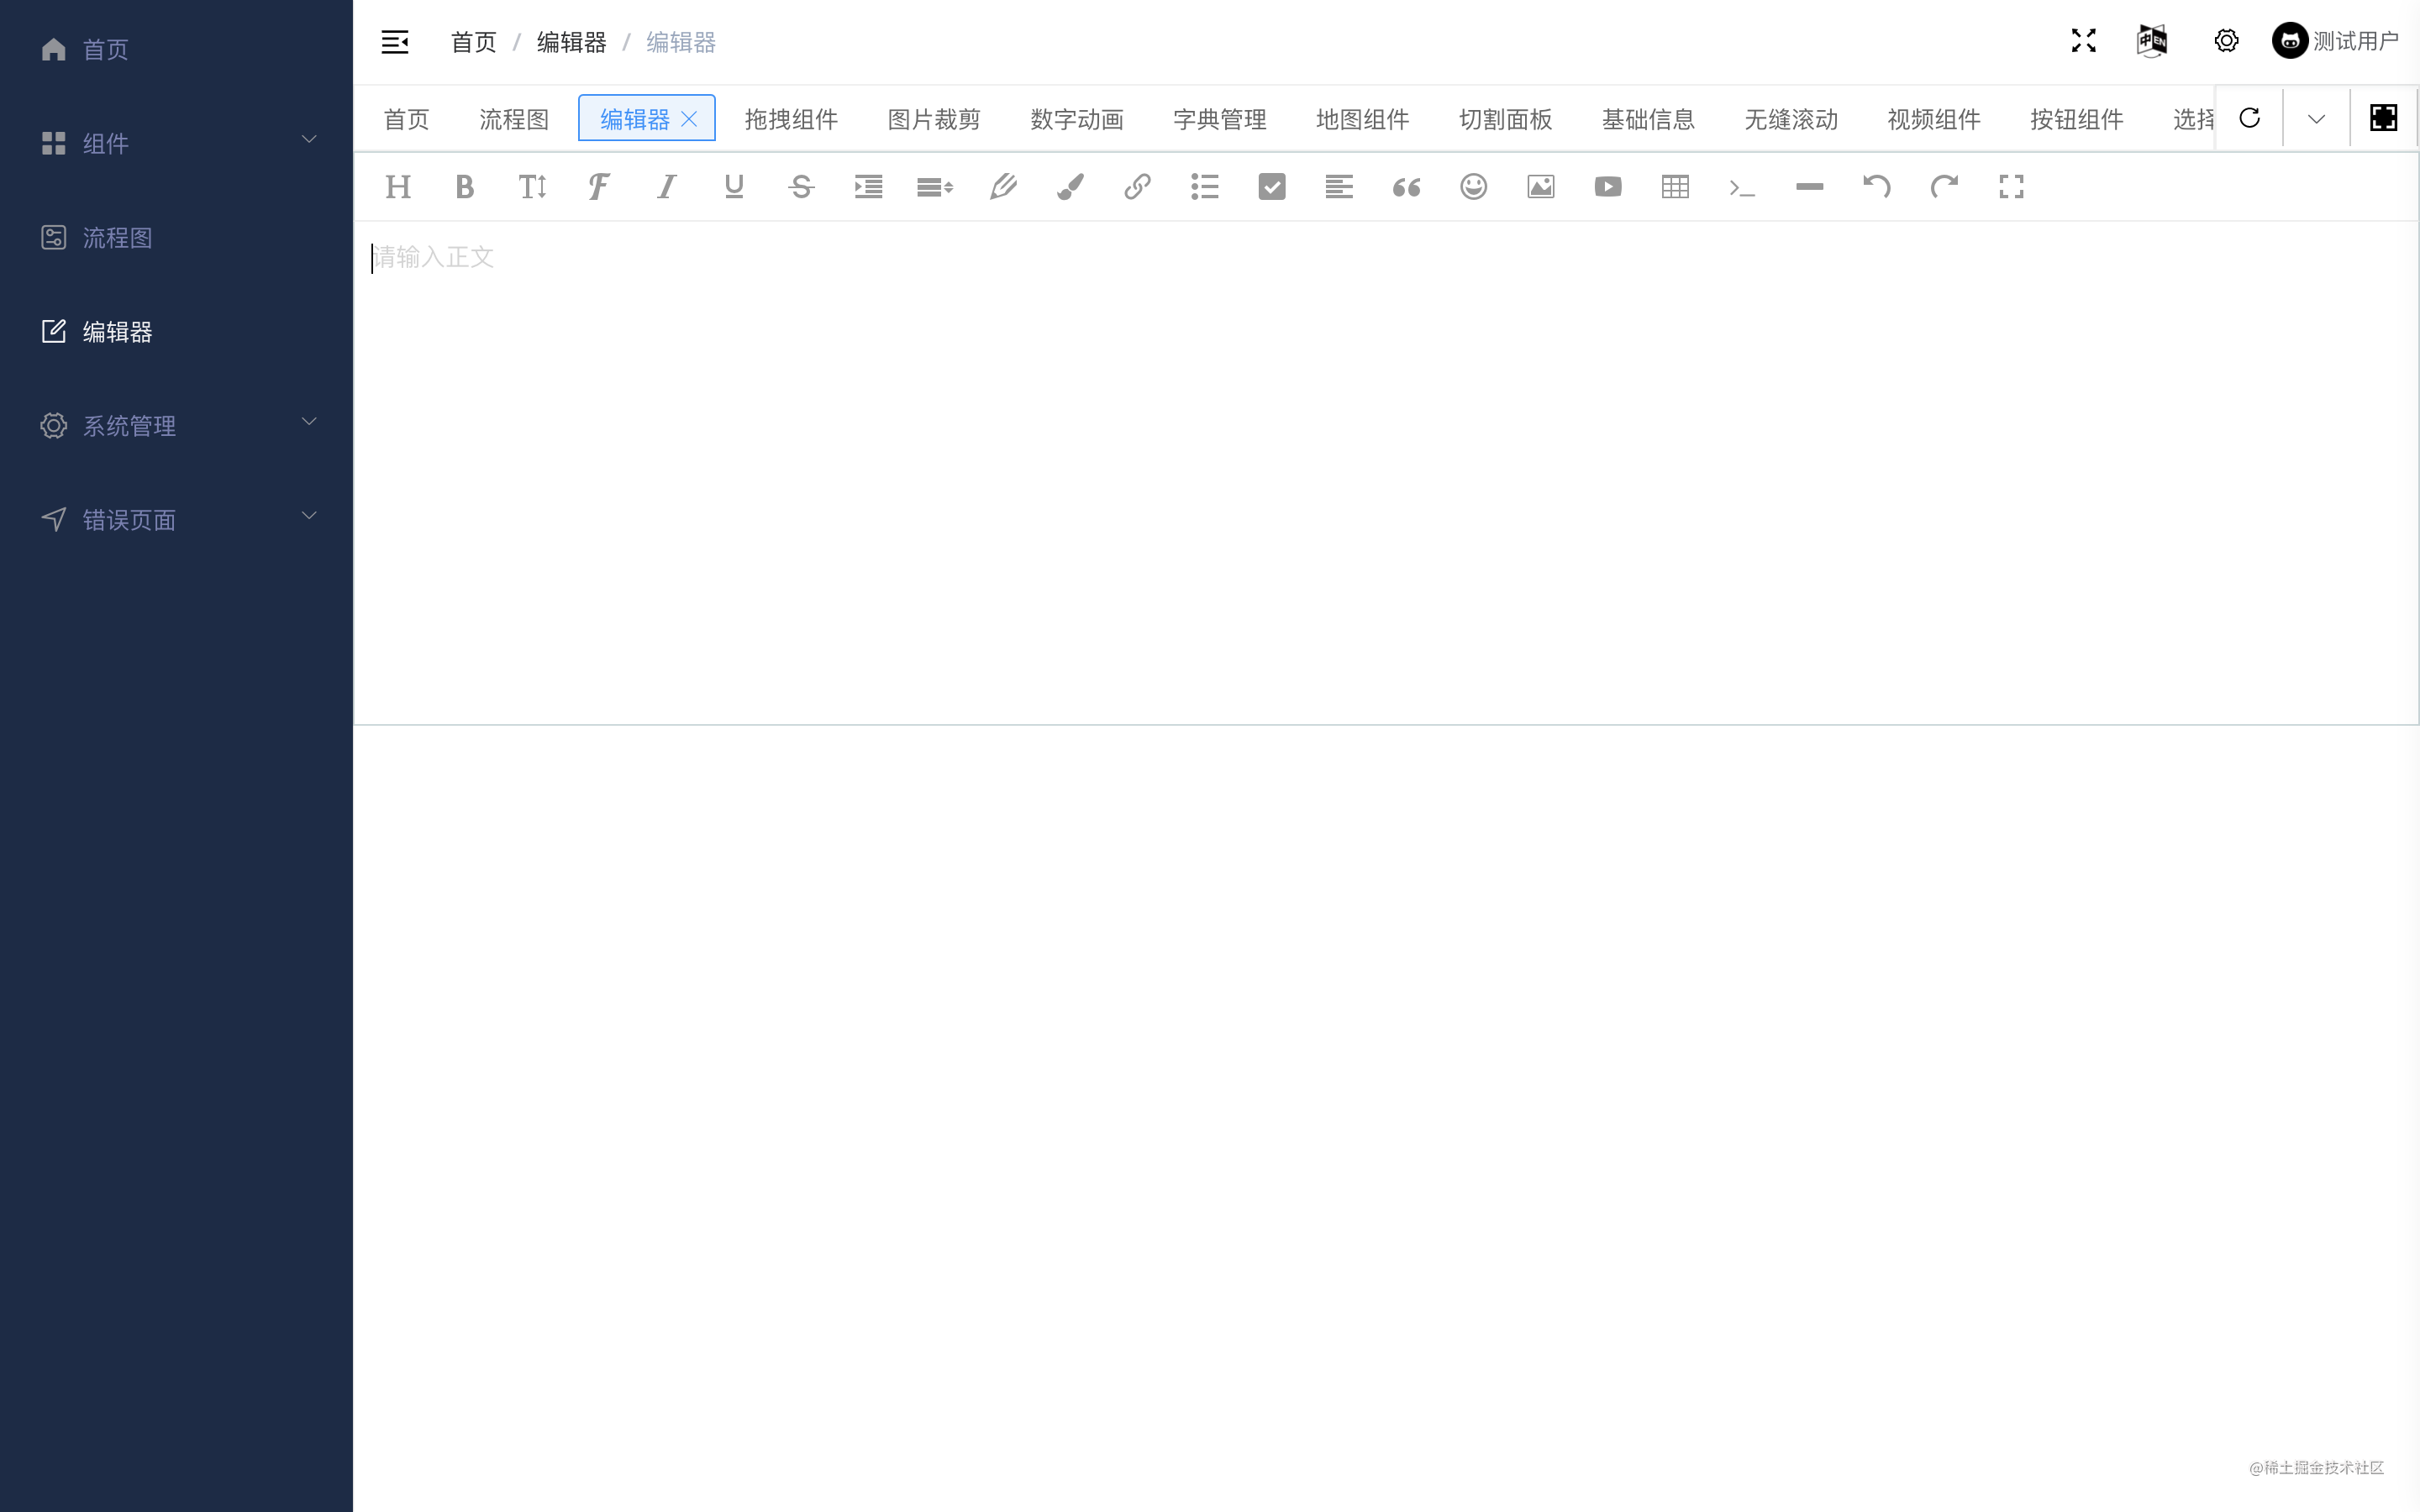The height and width of the screenshot is (1512, 2420).
Task: Collapse the sidebar menu toggle
Action: [x=395, y=42]
